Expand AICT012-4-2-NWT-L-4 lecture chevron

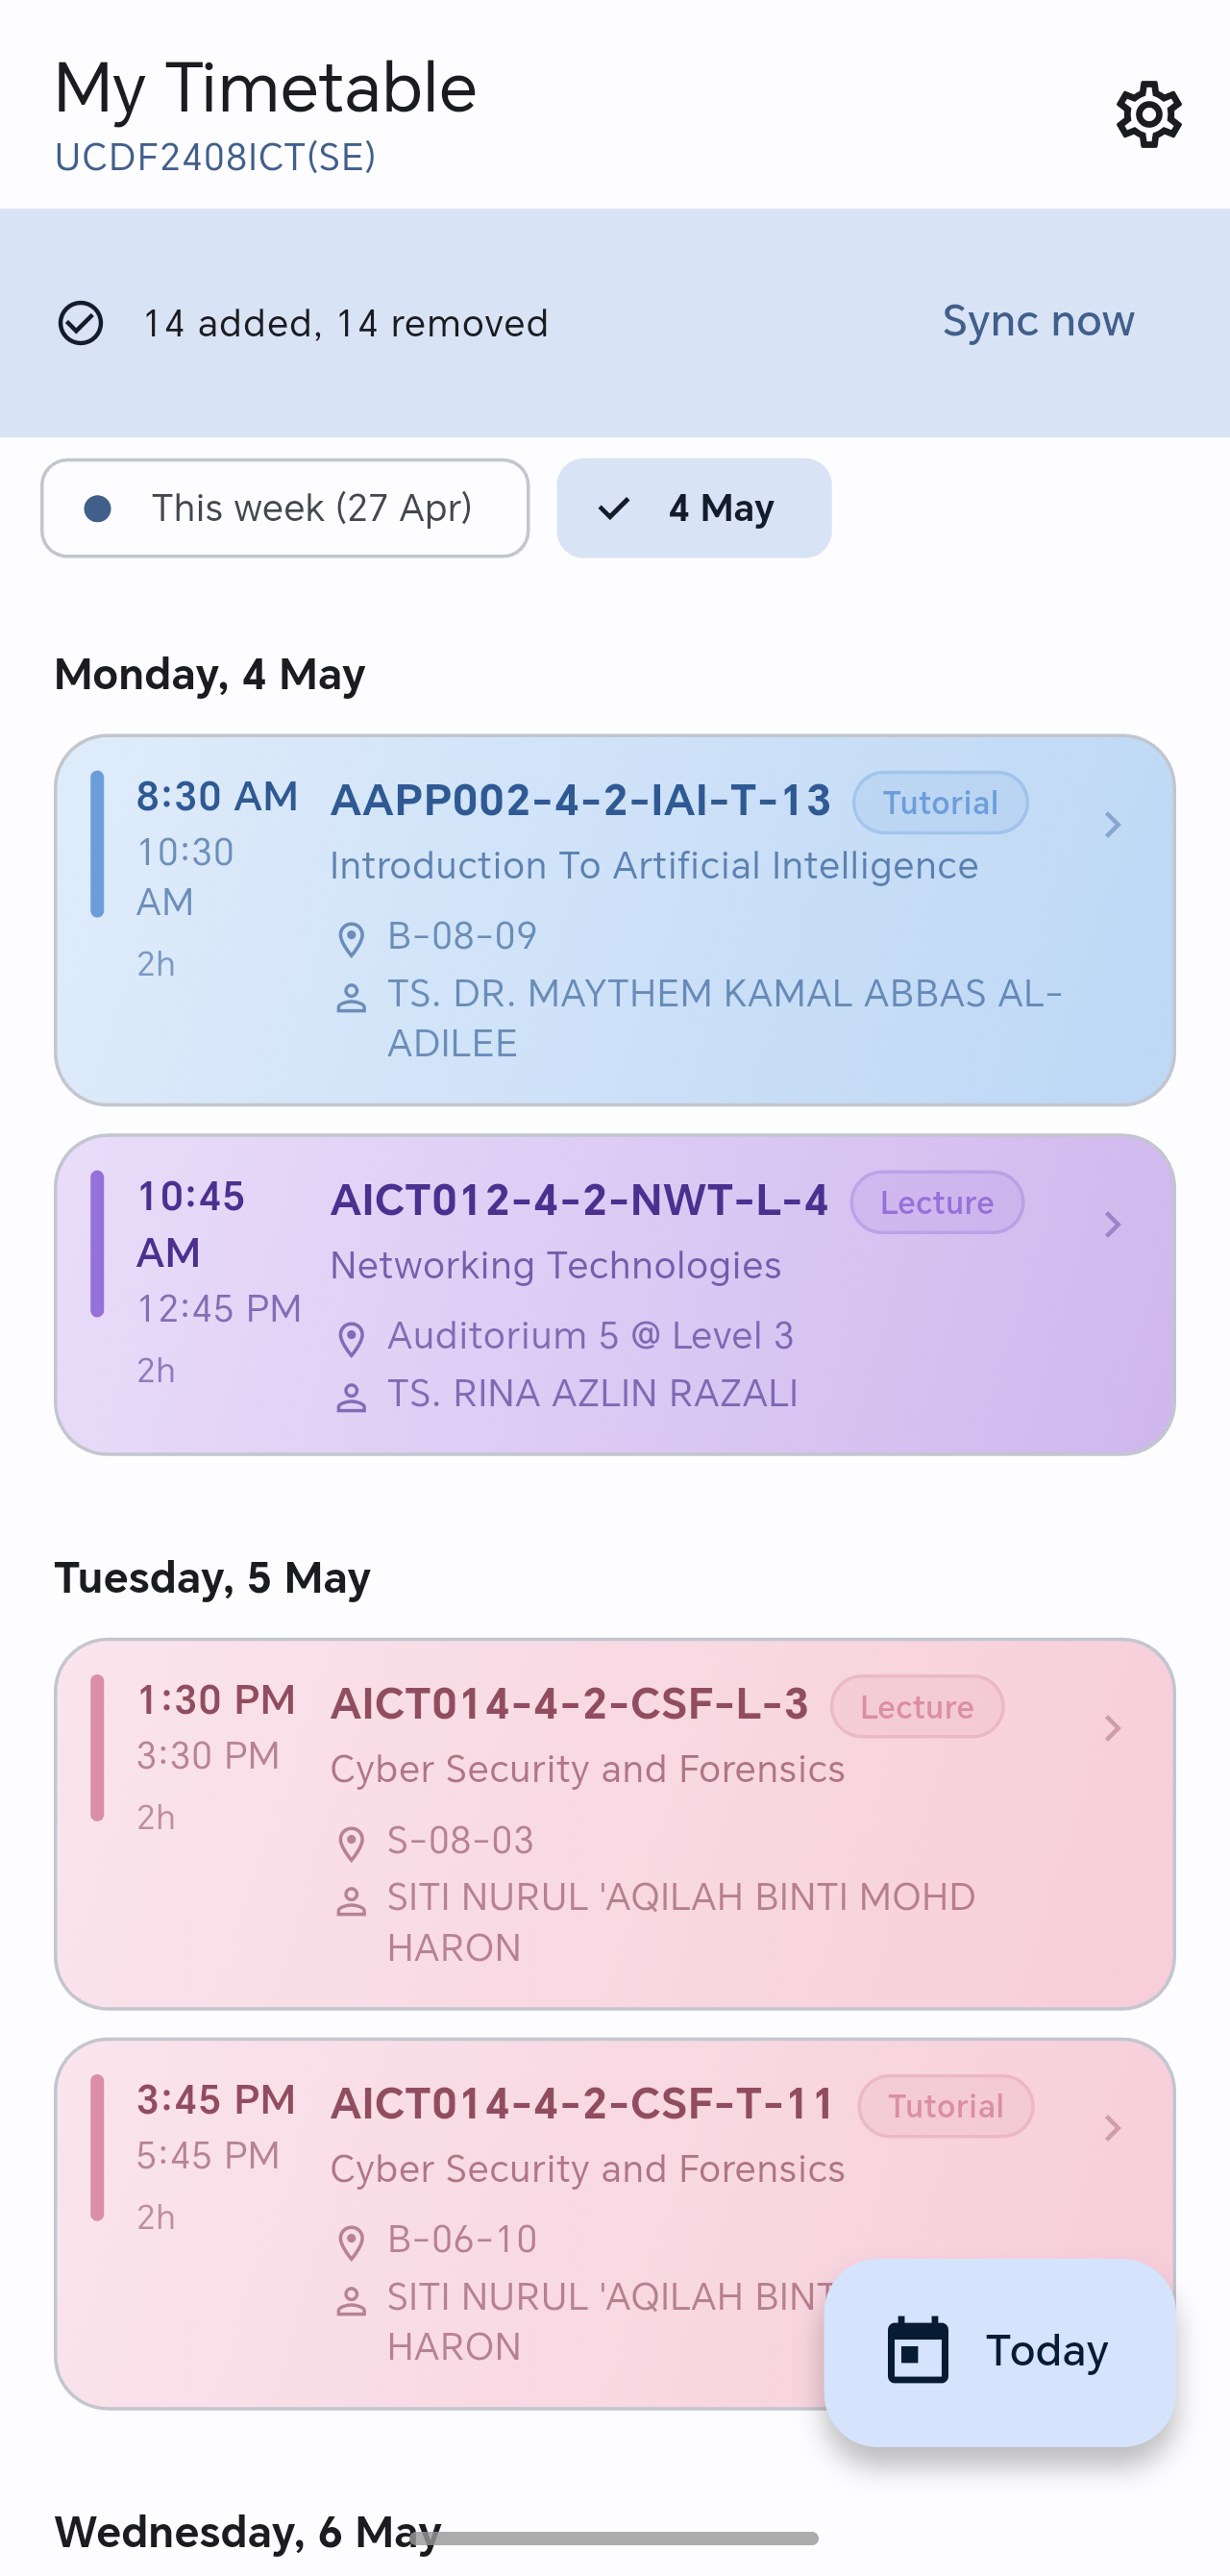tap(1112, 1224)
